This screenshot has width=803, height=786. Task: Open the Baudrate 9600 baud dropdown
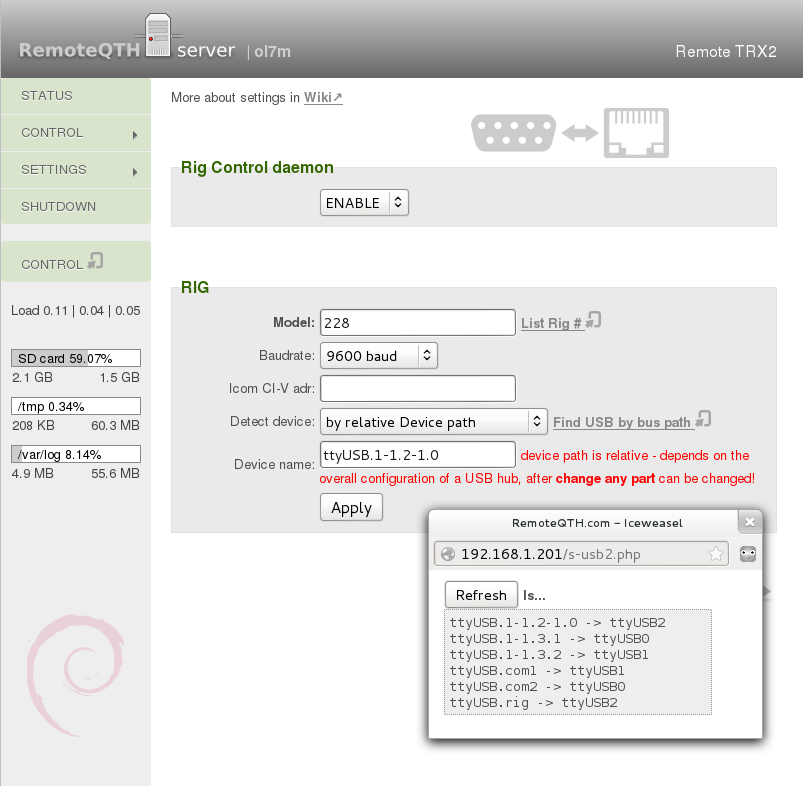tap(378, 355)
